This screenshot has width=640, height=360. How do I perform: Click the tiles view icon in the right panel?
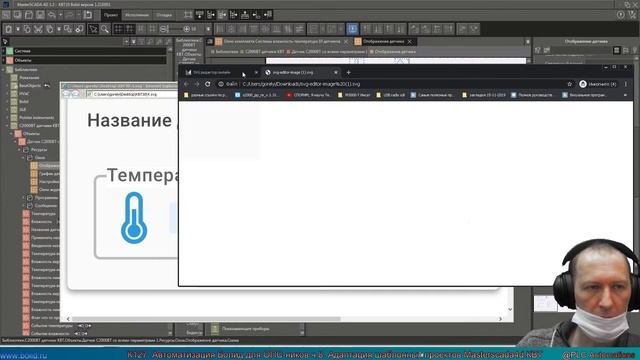pyautogui.click(x=616, y=50)
